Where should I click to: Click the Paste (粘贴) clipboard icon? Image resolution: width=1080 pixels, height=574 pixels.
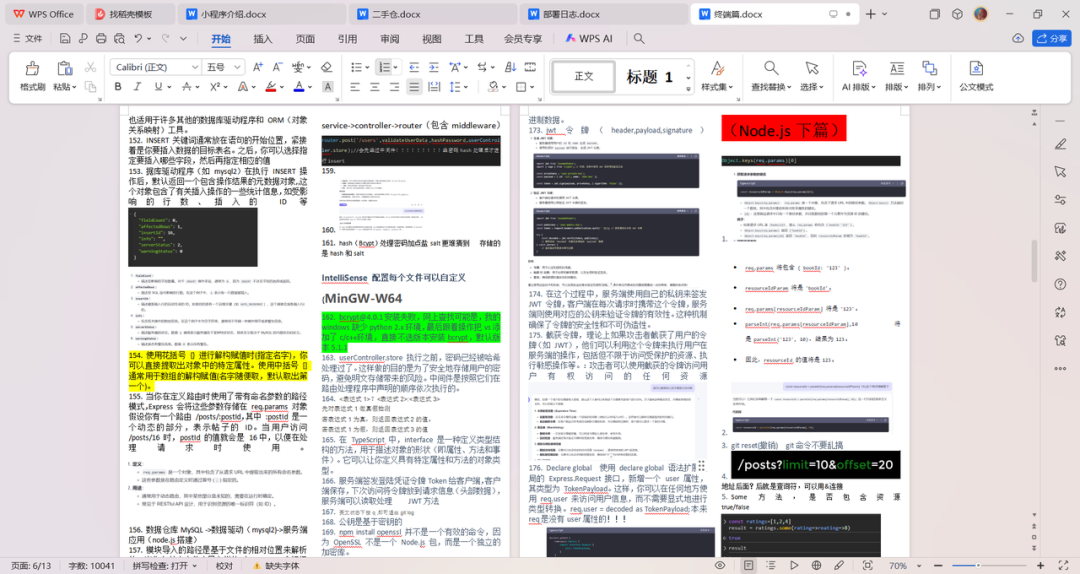pyautogui.click(x=65, y=68)
